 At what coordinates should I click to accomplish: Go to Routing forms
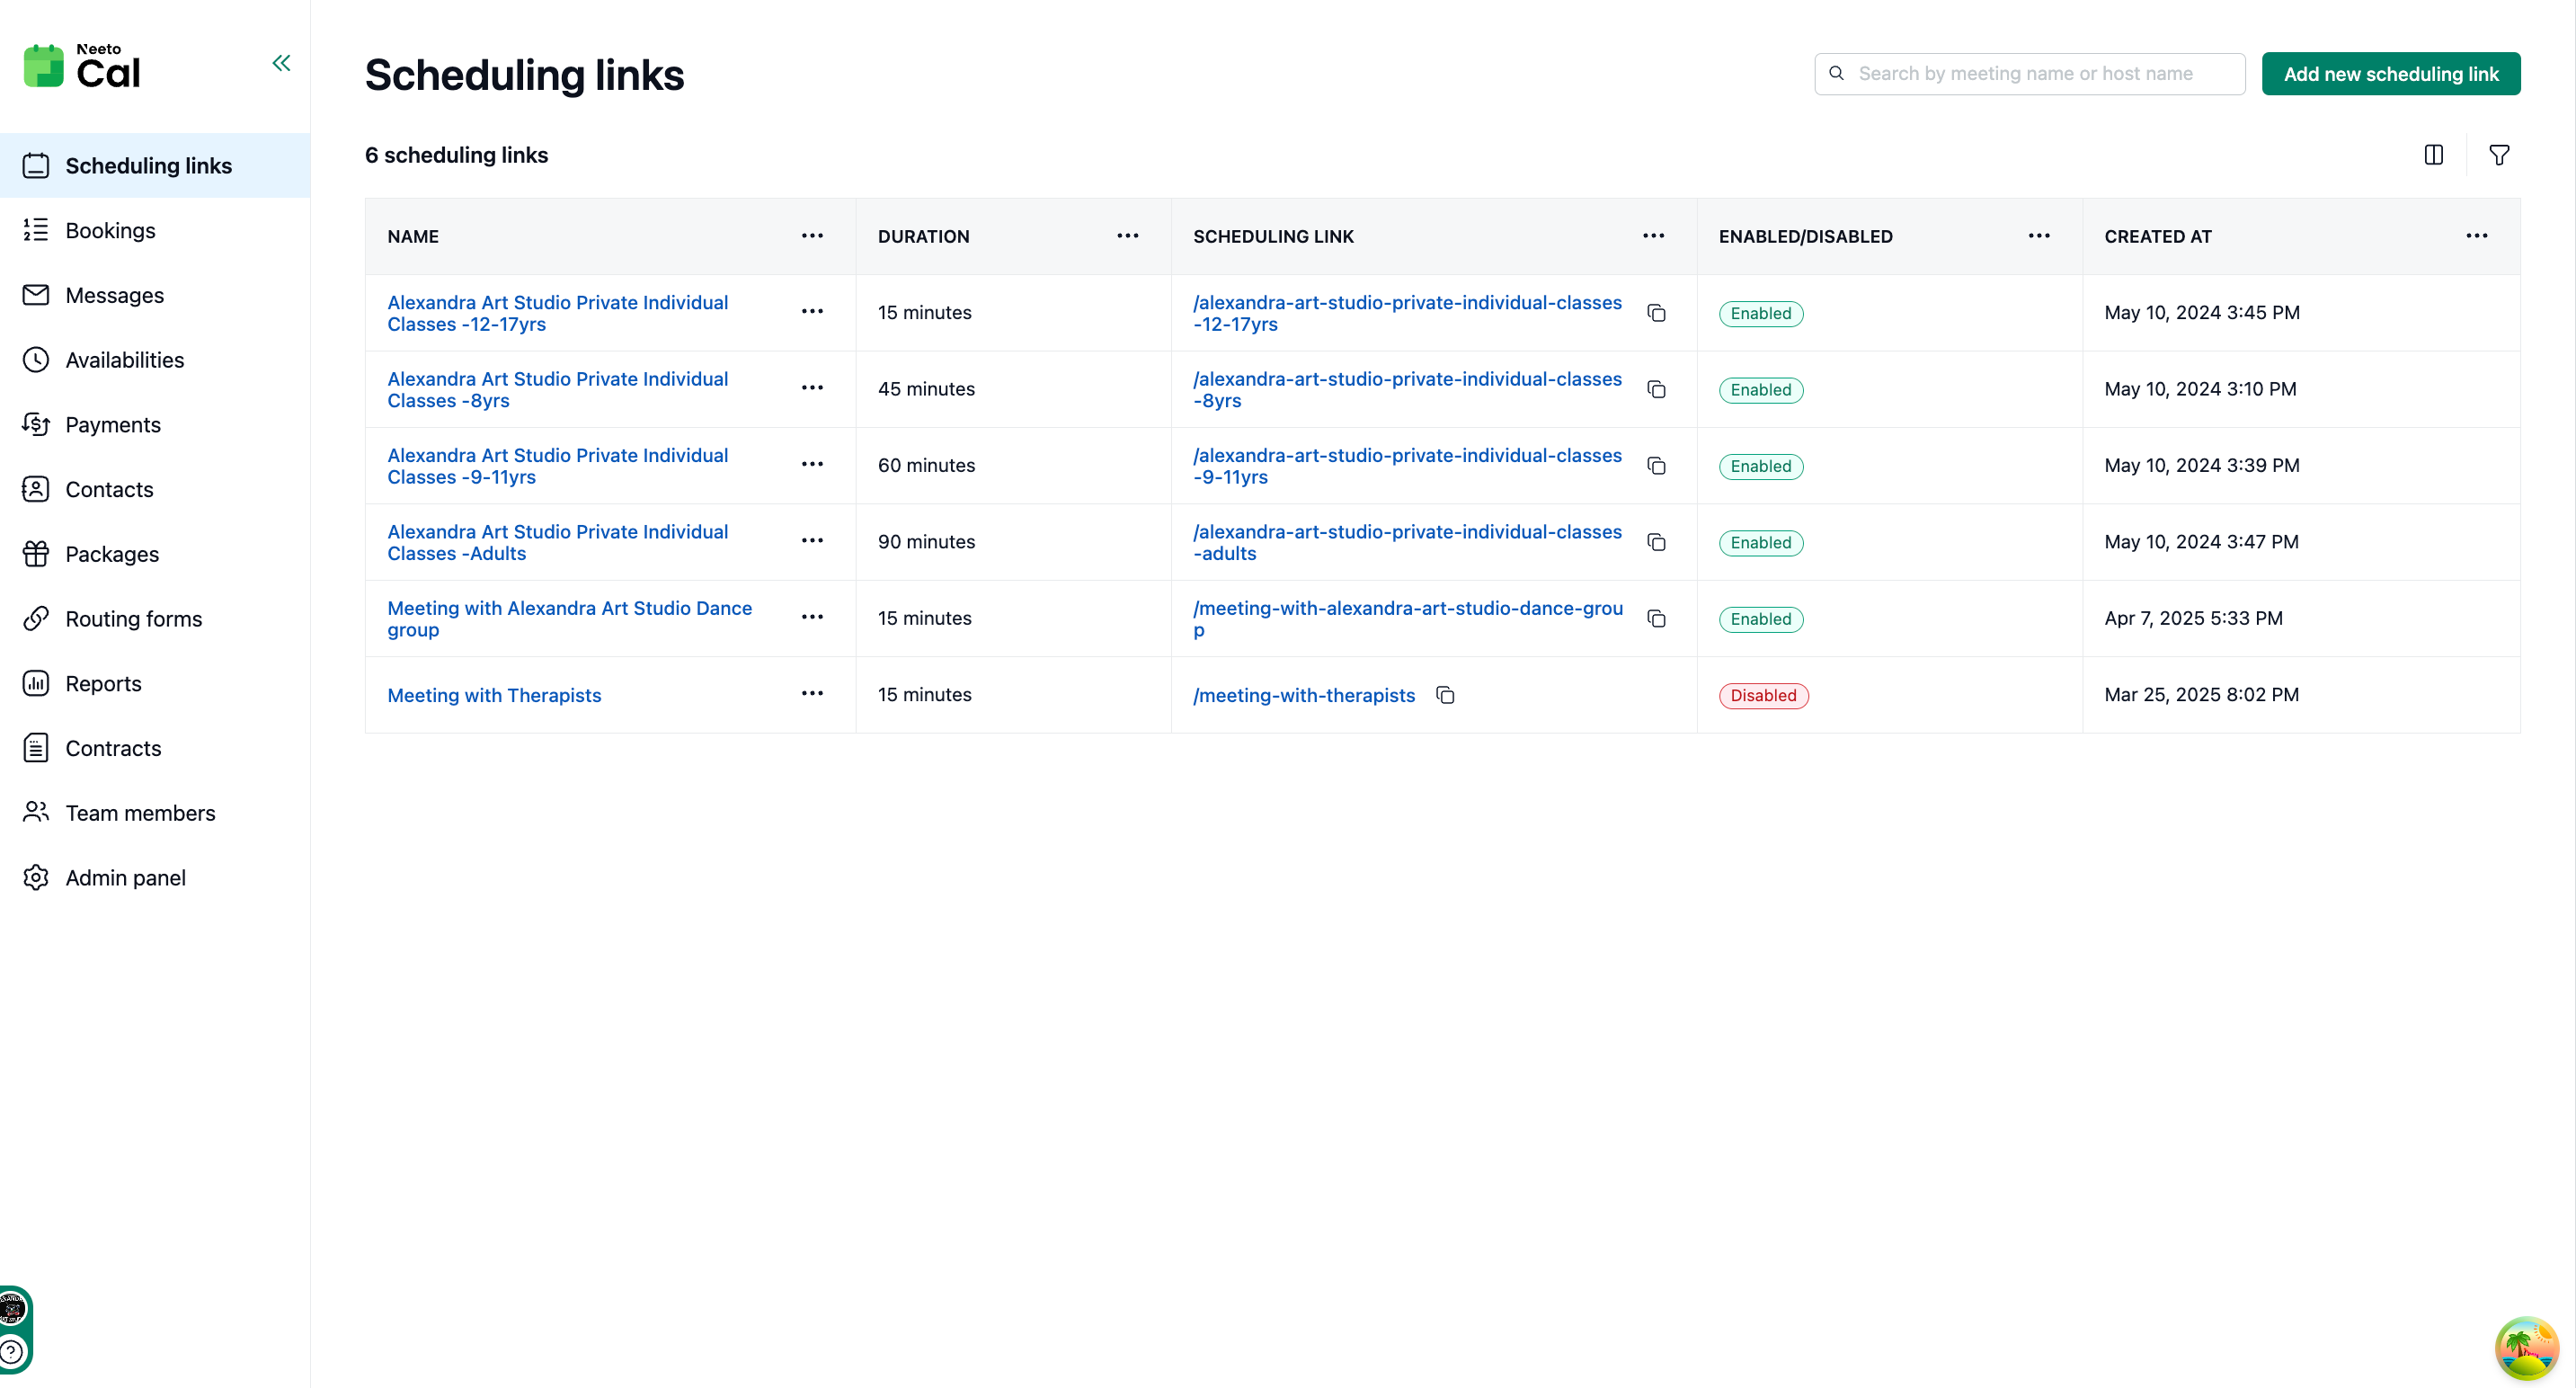(x=155, y=619)
